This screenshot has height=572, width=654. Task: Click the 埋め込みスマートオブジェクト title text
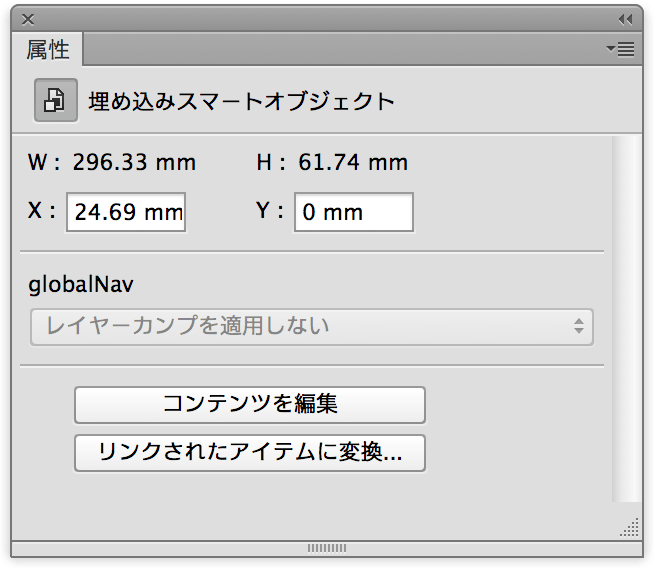click(x=241, y=101)
